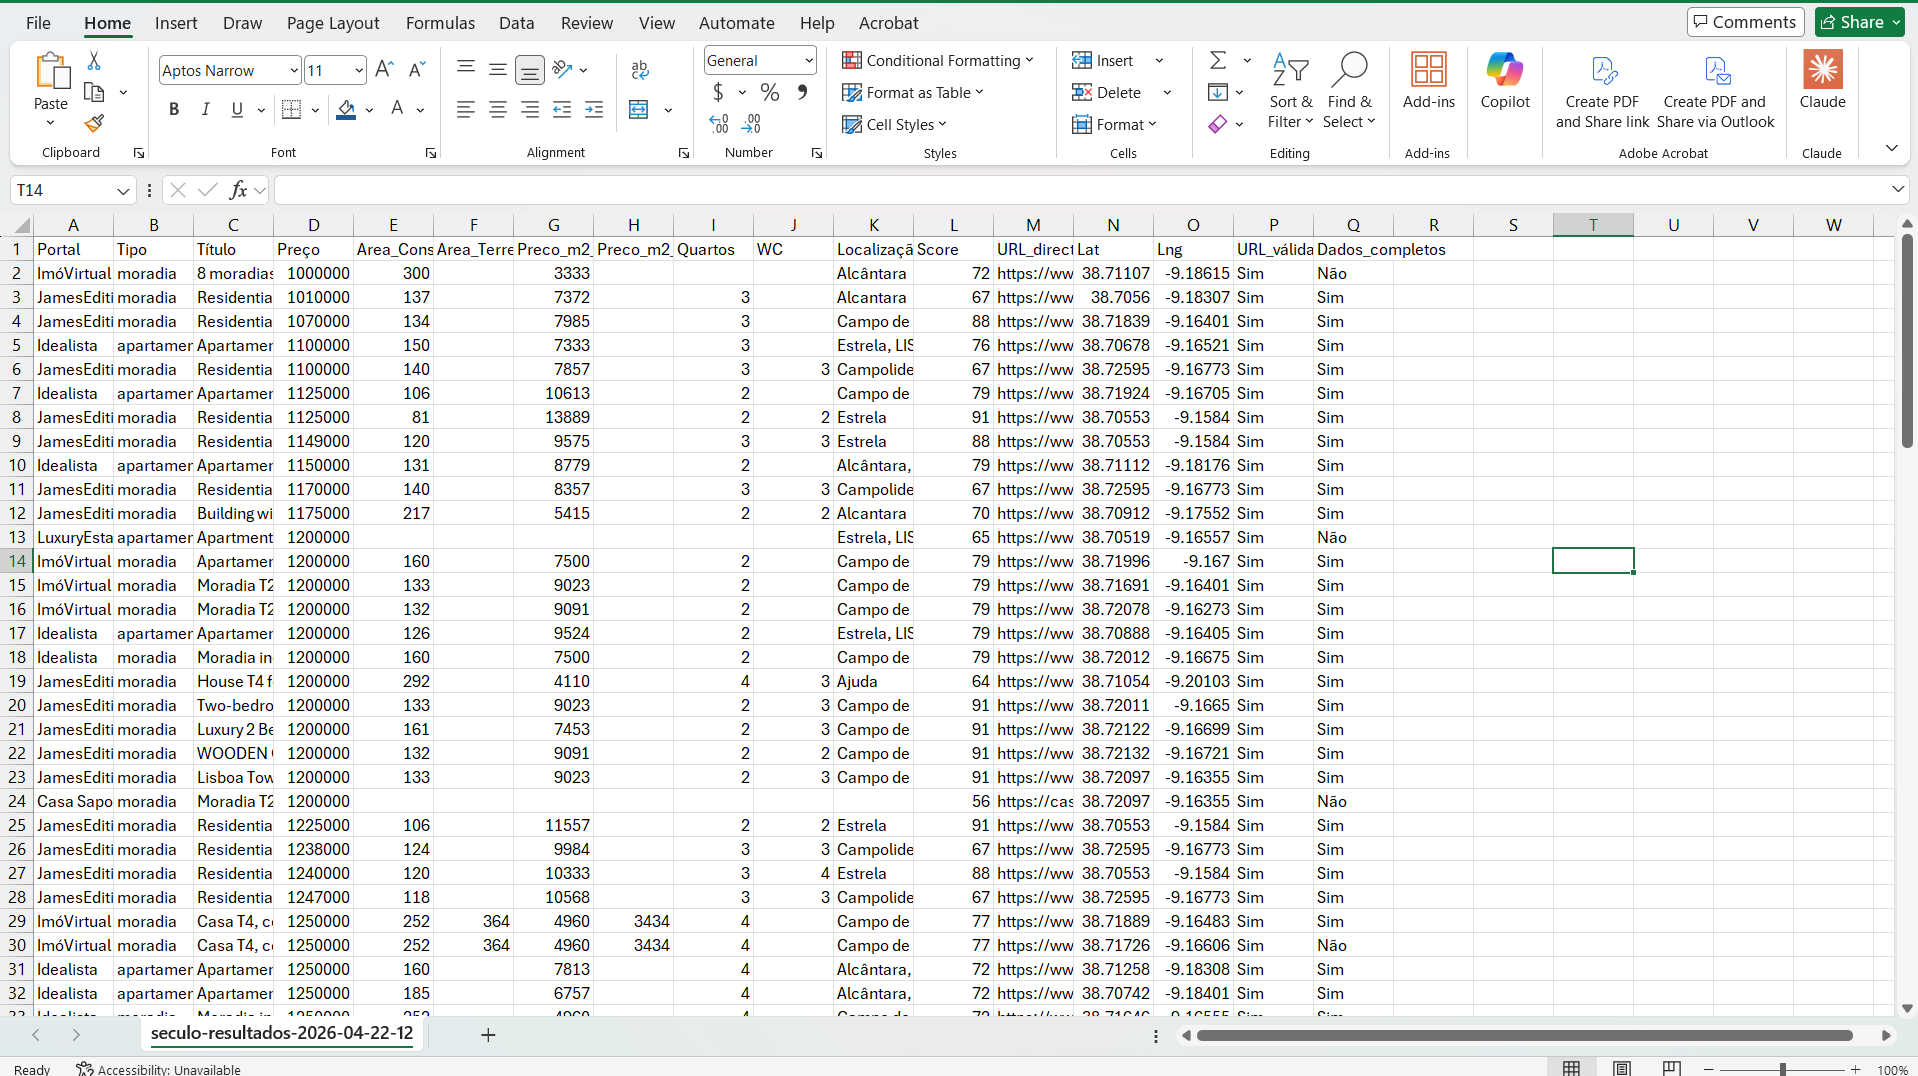The height and width of the screenshot is (1076, 1918).
Task: Open Sort & Filter dropdown
Action: (x=1290, y=90)
